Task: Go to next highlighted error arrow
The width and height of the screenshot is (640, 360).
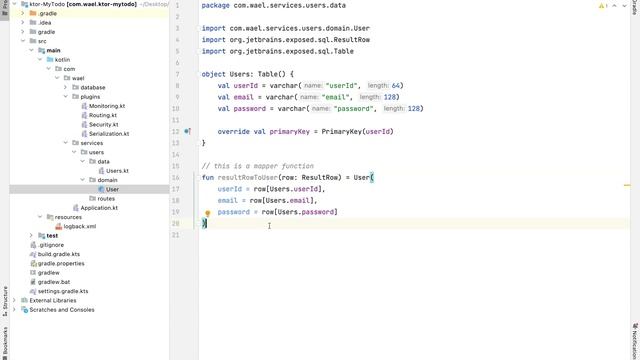Action: point(624,6)
